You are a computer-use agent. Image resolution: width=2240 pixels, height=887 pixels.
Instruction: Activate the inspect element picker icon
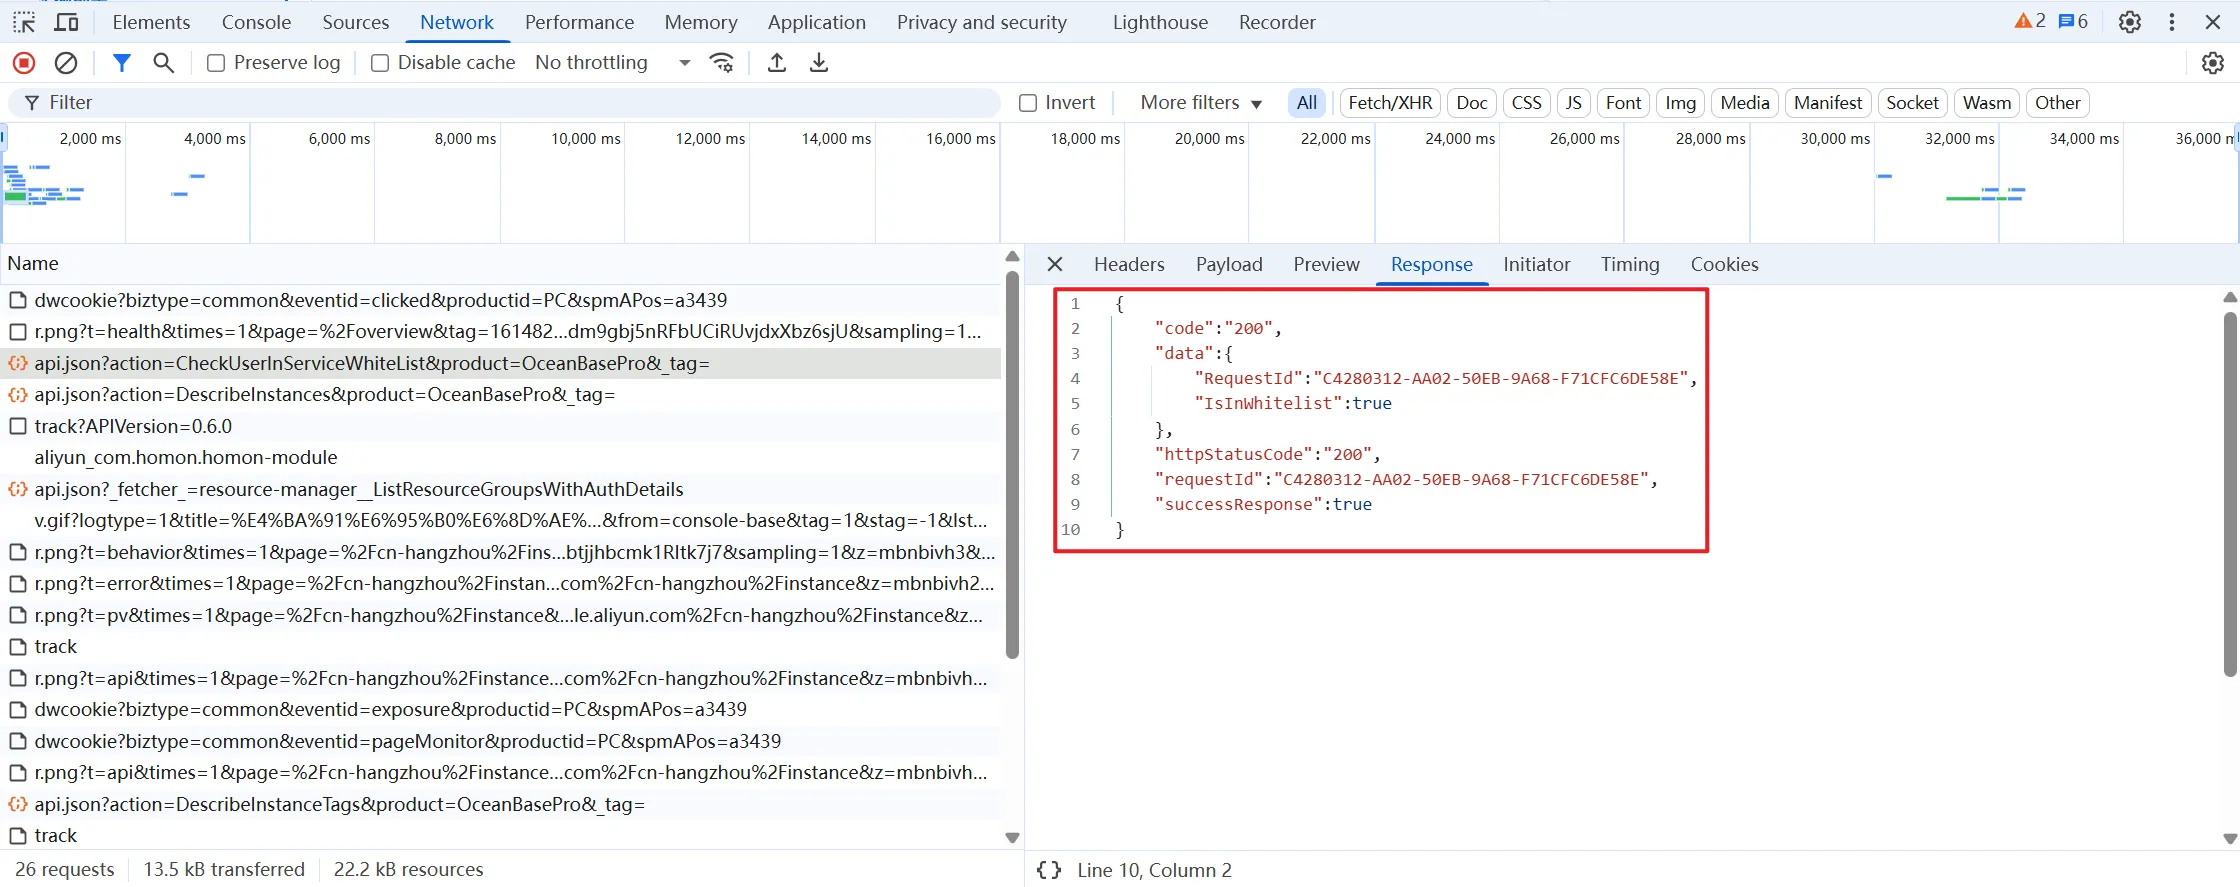tap(24, 22)
